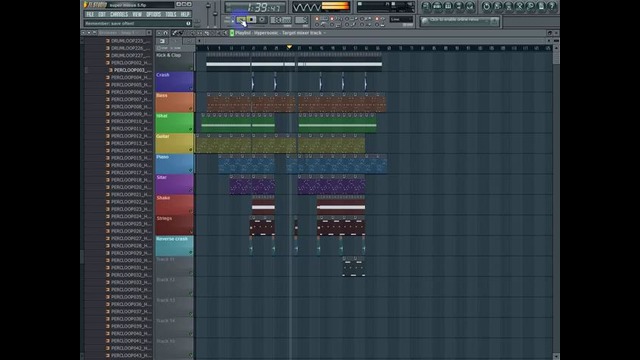Screen dimensions: 640x360
Task: Open the TOOLS menu
Action: (x=171, y=14)
